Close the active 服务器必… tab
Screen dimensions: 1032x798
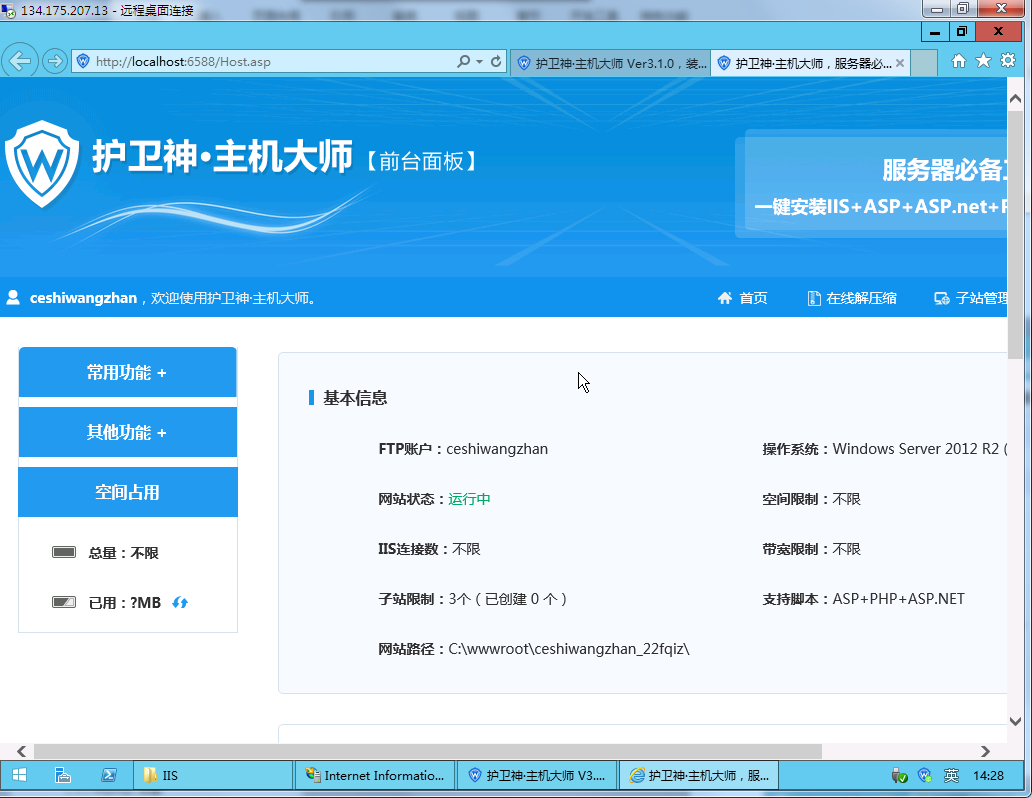tap(900, 63)
